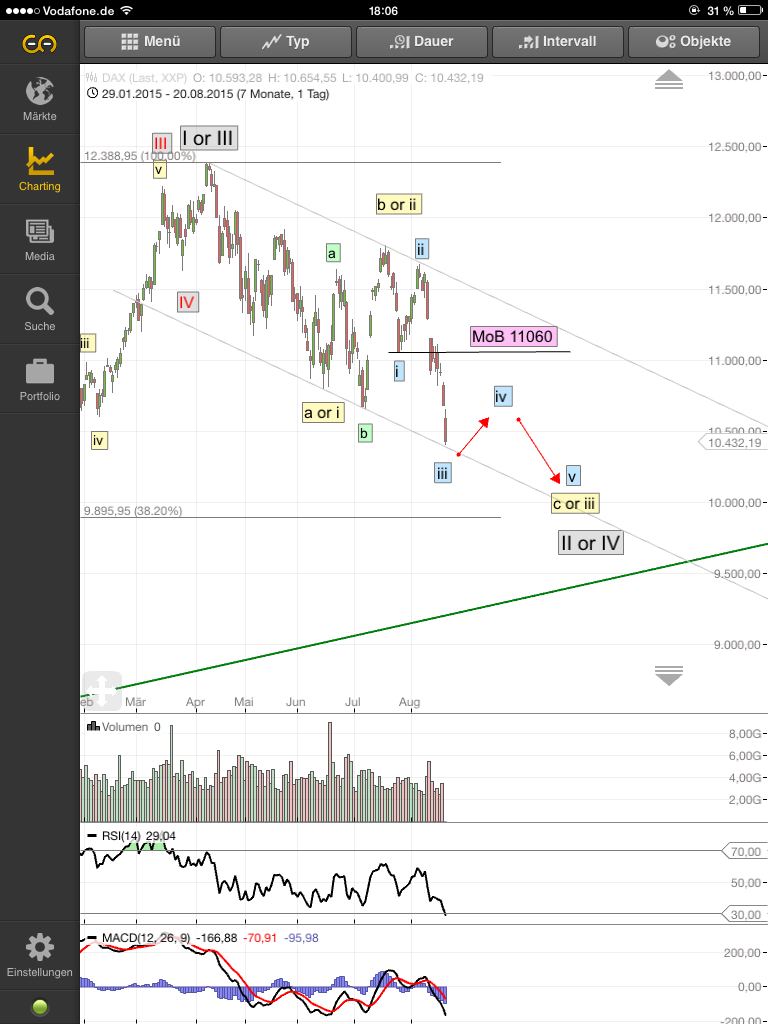Select the blue 'ii' wave label
Screen dimensions: 768x1024
click(x=421, y=249)
